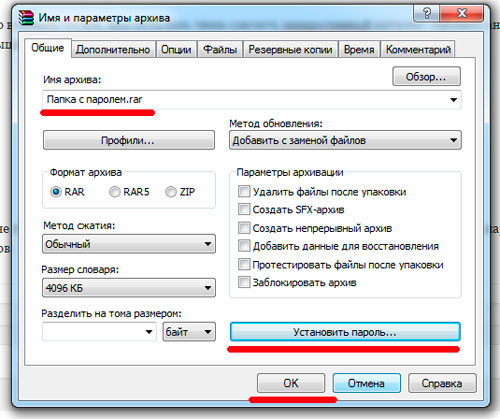Switch to the 'Дополнительно' tab

pyautogui.click(x=113, y=49)
